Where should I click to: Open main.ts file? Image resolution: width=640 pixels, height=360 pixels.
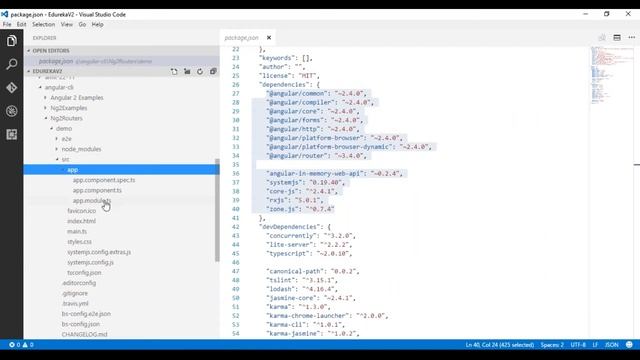[77, 231]
